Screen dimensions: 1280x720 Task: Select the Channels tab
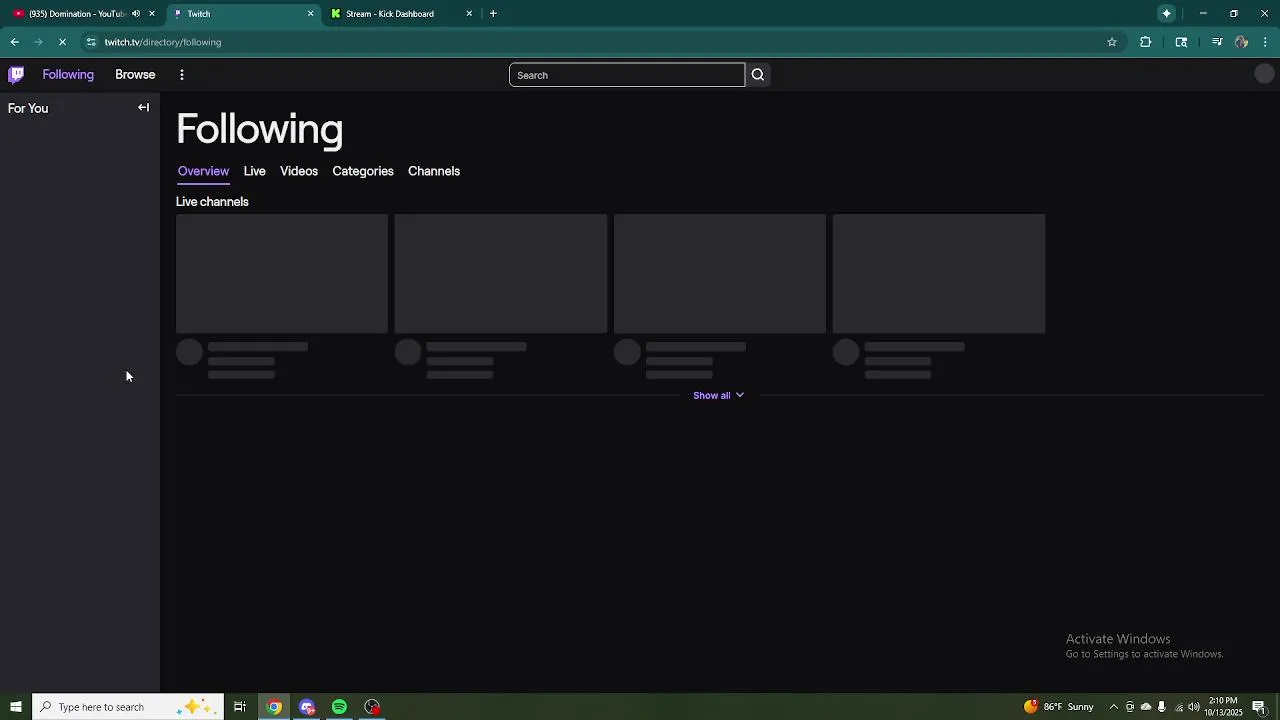(x=434, y=171)
